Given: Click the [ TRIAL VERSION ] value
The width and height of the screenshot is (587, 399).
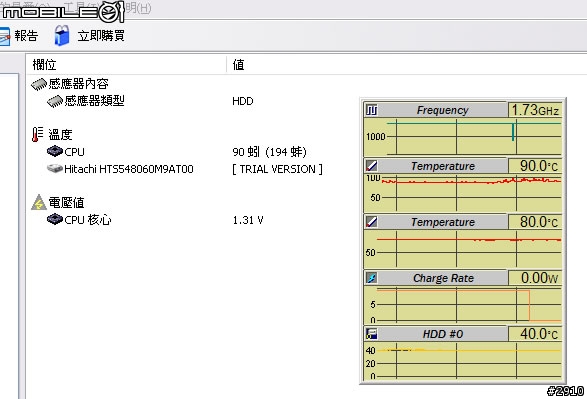Looking at the screenshot, I should (277, 169).
